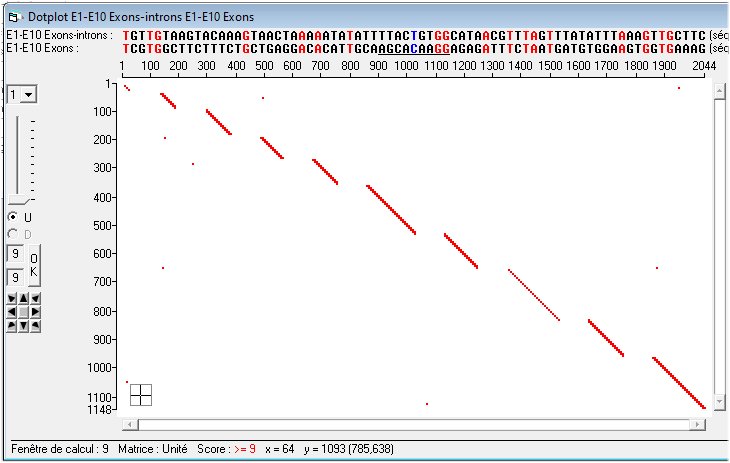
Task: Click the down-left diagonal arrow button
Action: (x=11, y=326)
